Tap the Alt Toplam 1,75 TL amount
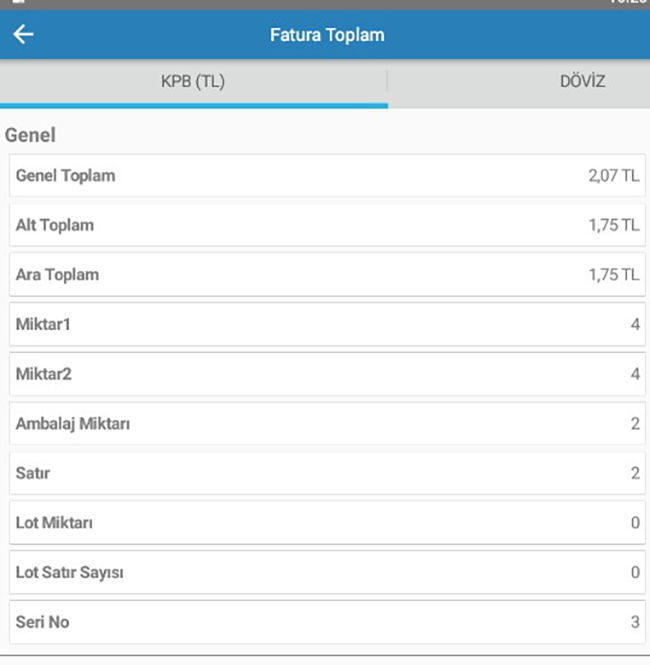This screenshot has height=665, width=650. click(x=614, y=225)
